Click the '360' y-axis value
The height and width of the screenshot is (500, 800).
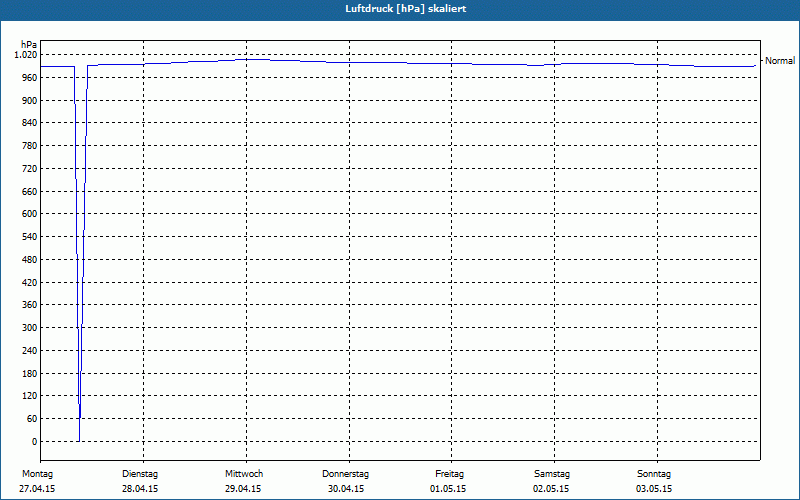pos(31,305)
